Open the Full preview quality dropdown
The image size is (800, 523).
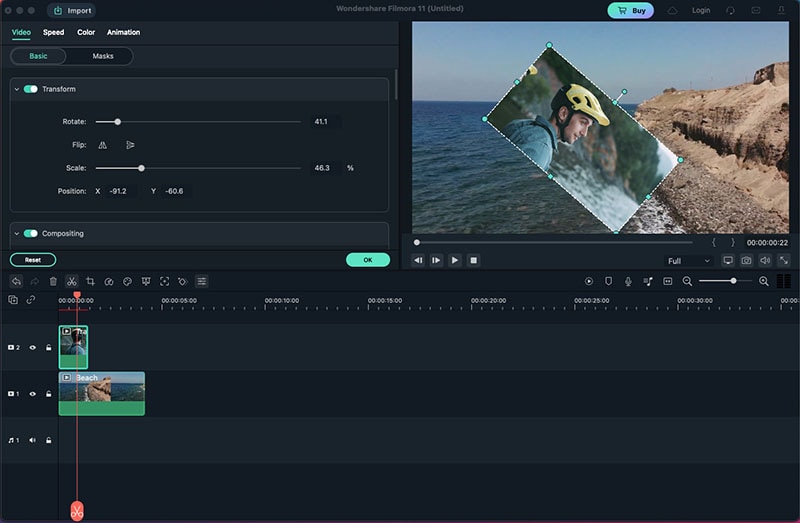tap(688, 261)
